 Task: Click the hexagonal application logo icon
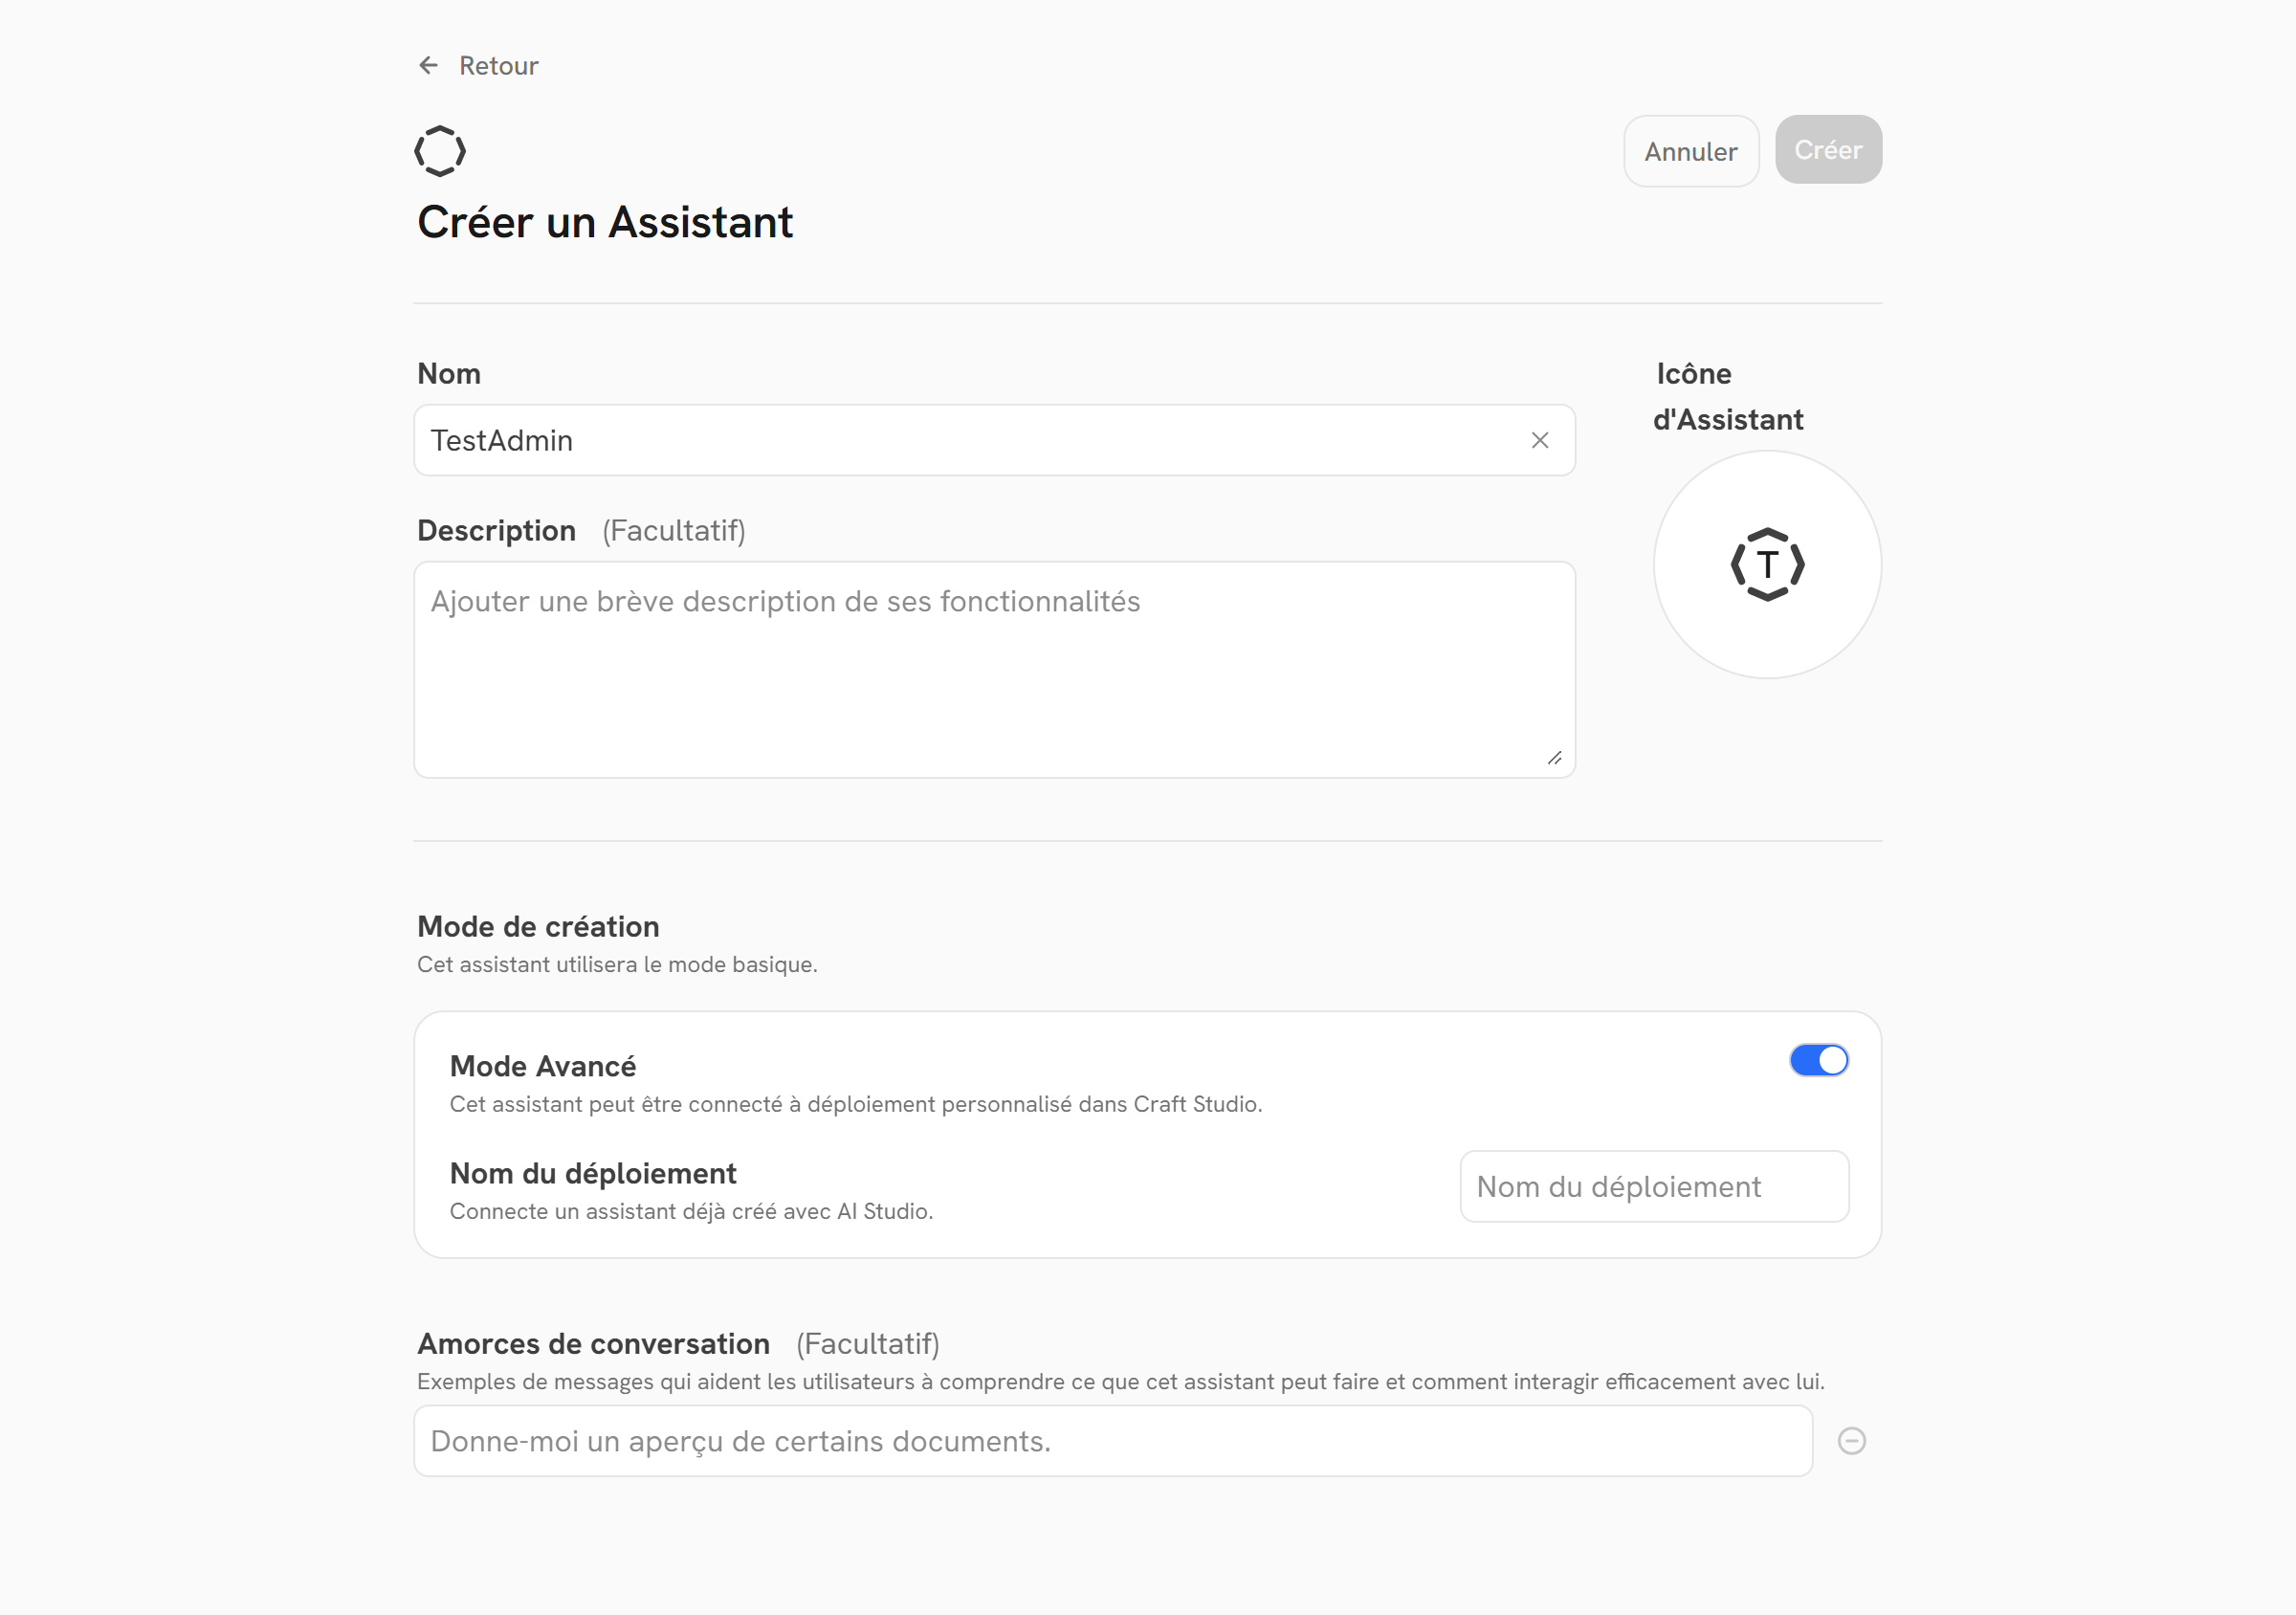[440, 150]
